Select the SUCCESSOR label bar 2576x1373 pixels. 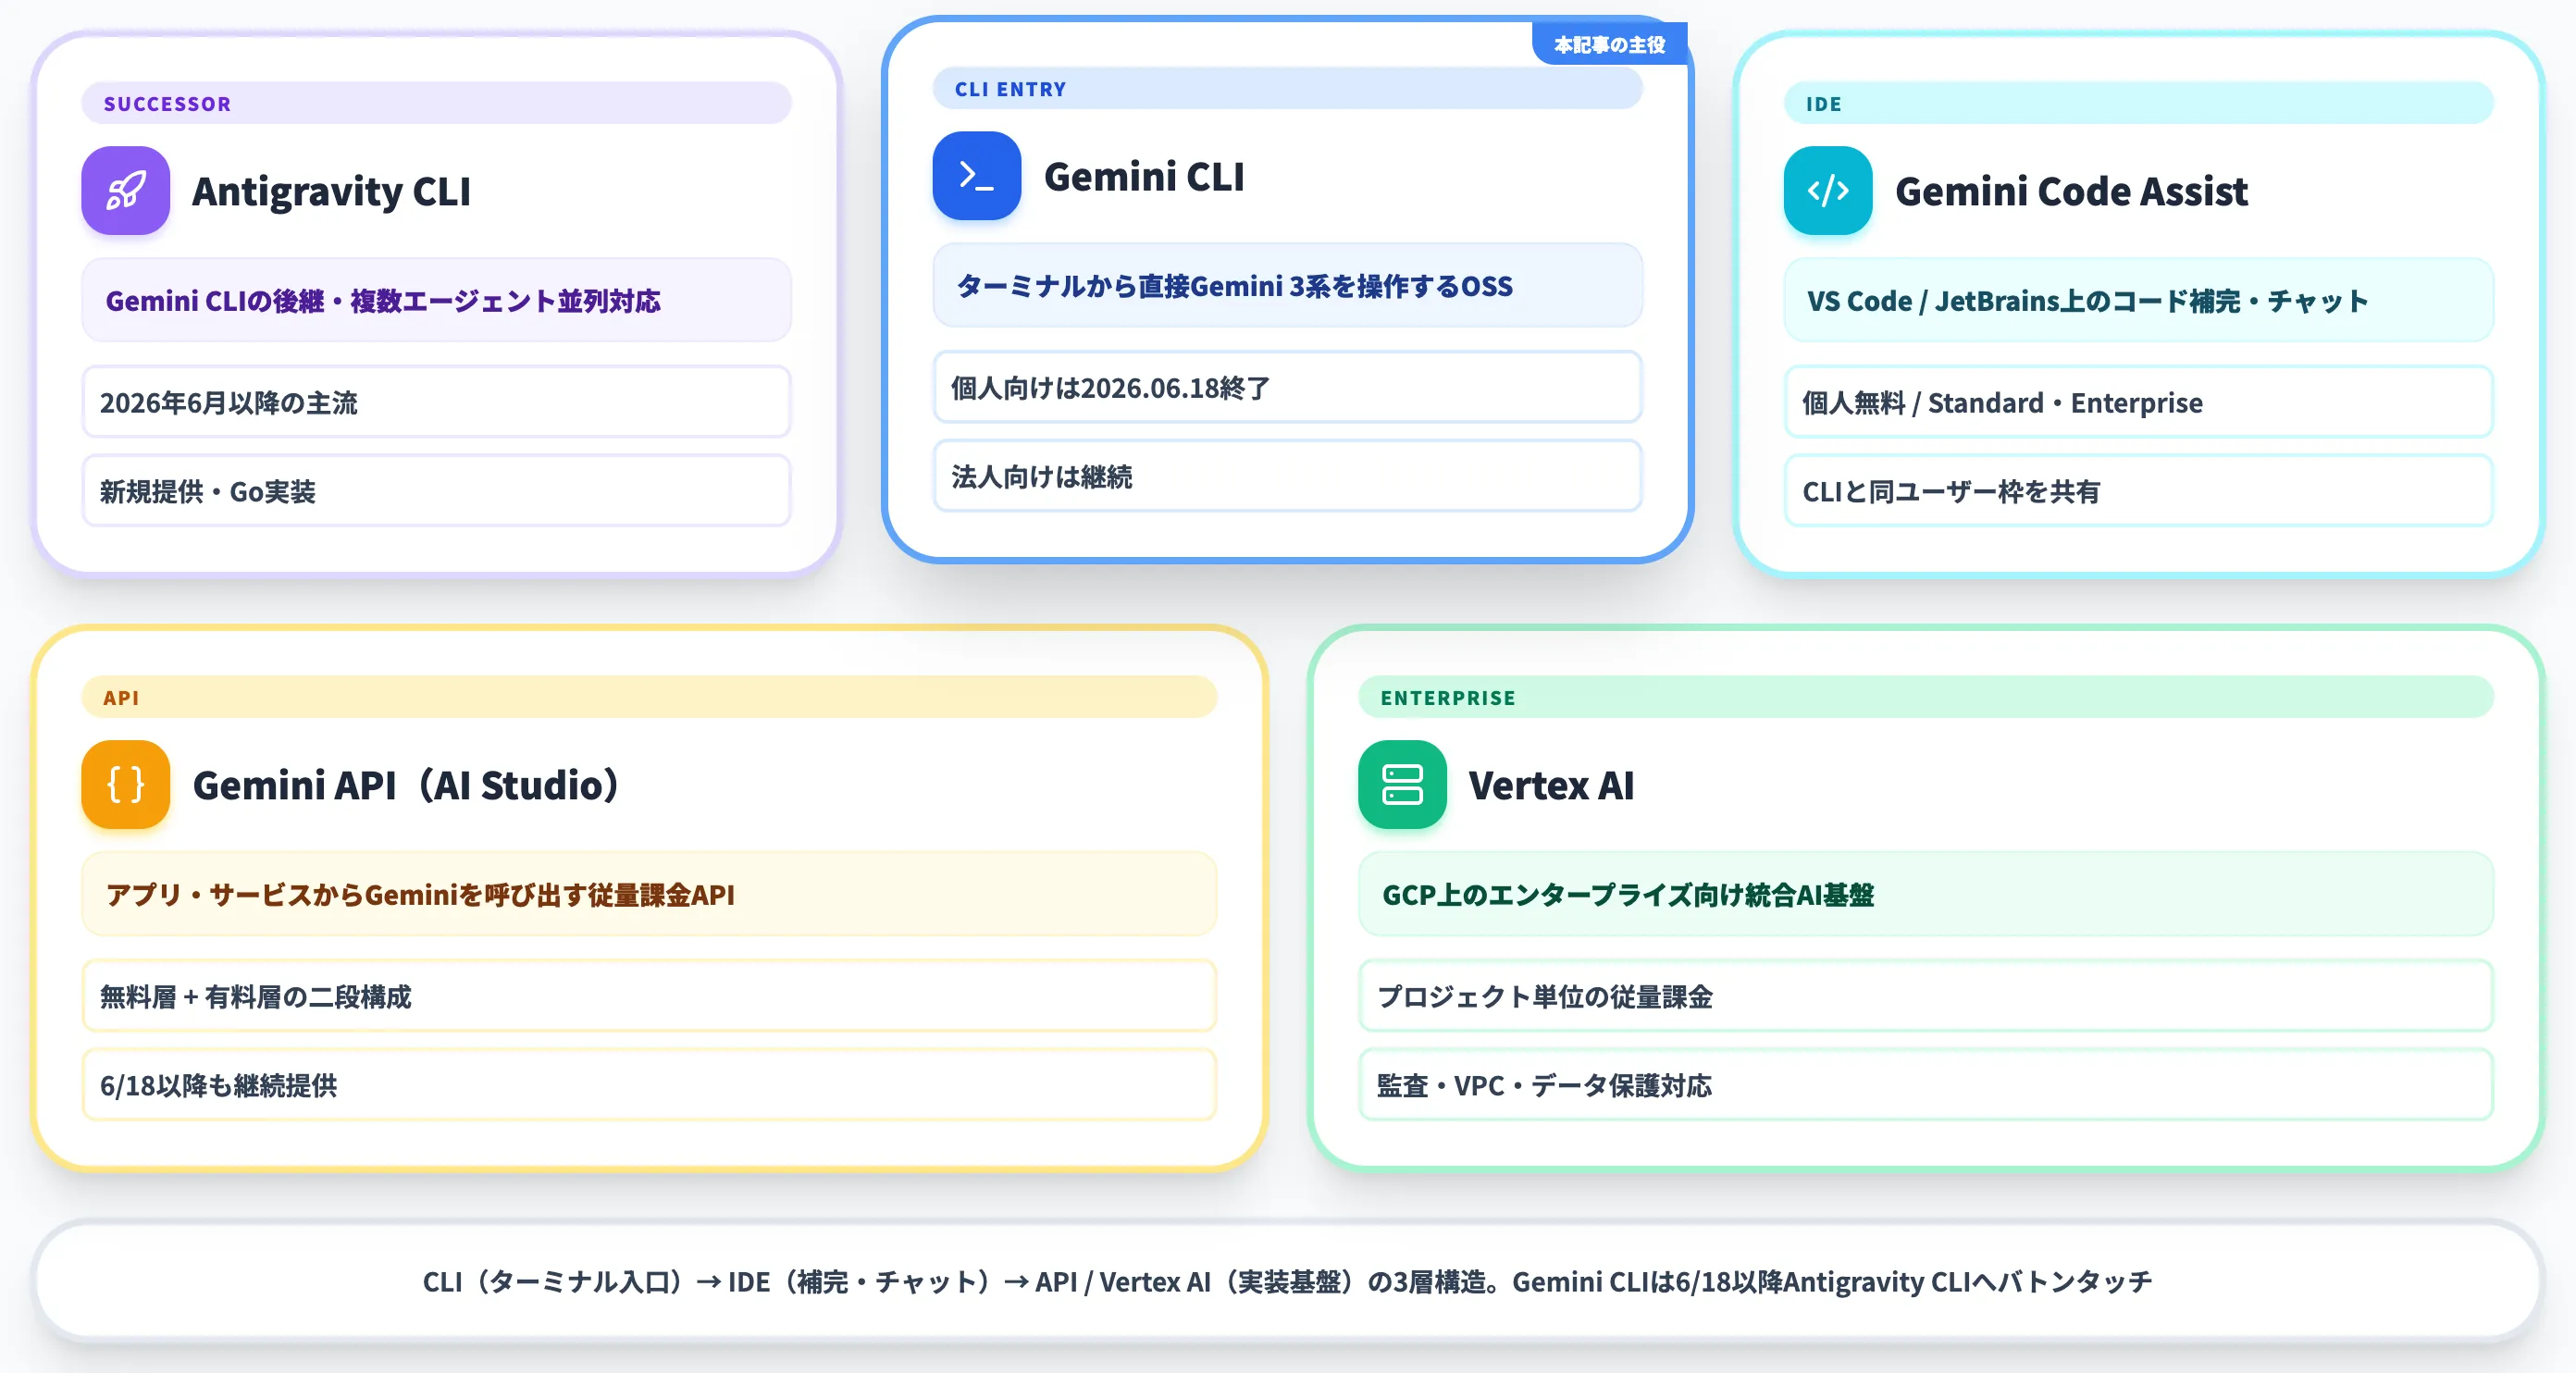[436, 103]
